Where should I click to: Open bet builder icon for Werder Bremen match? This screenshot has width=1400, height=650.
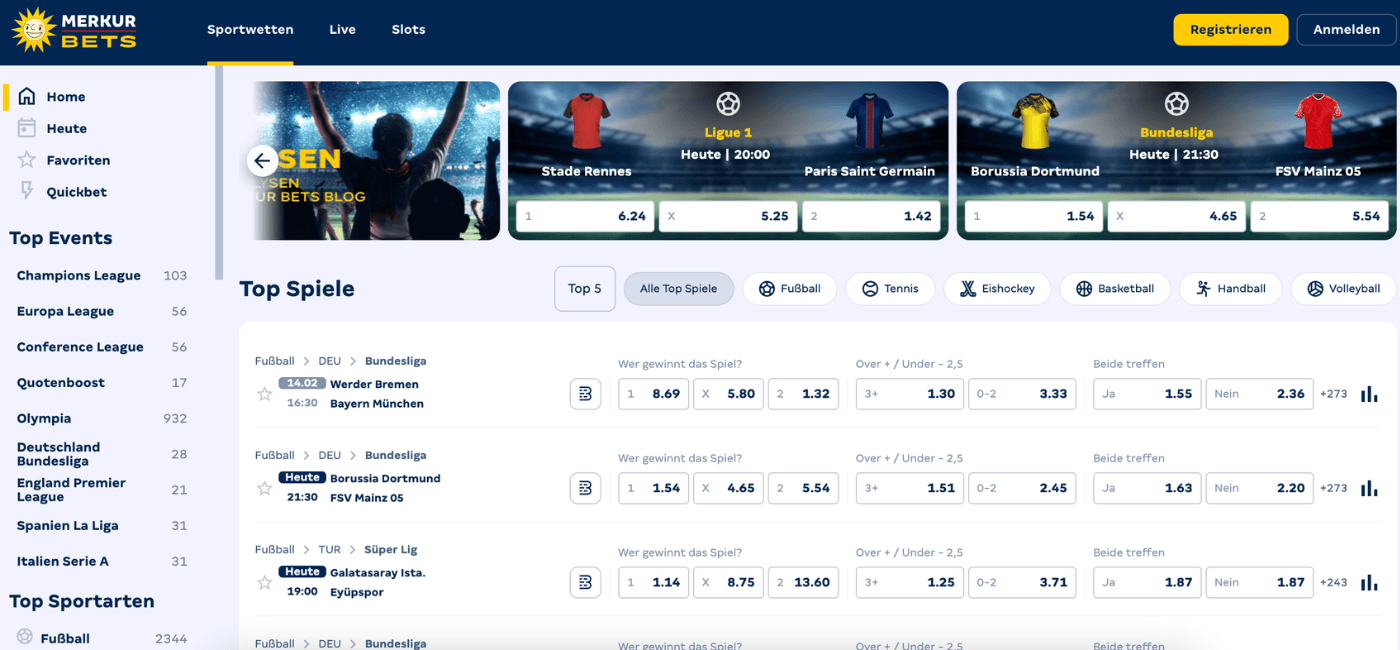[585, 394]
